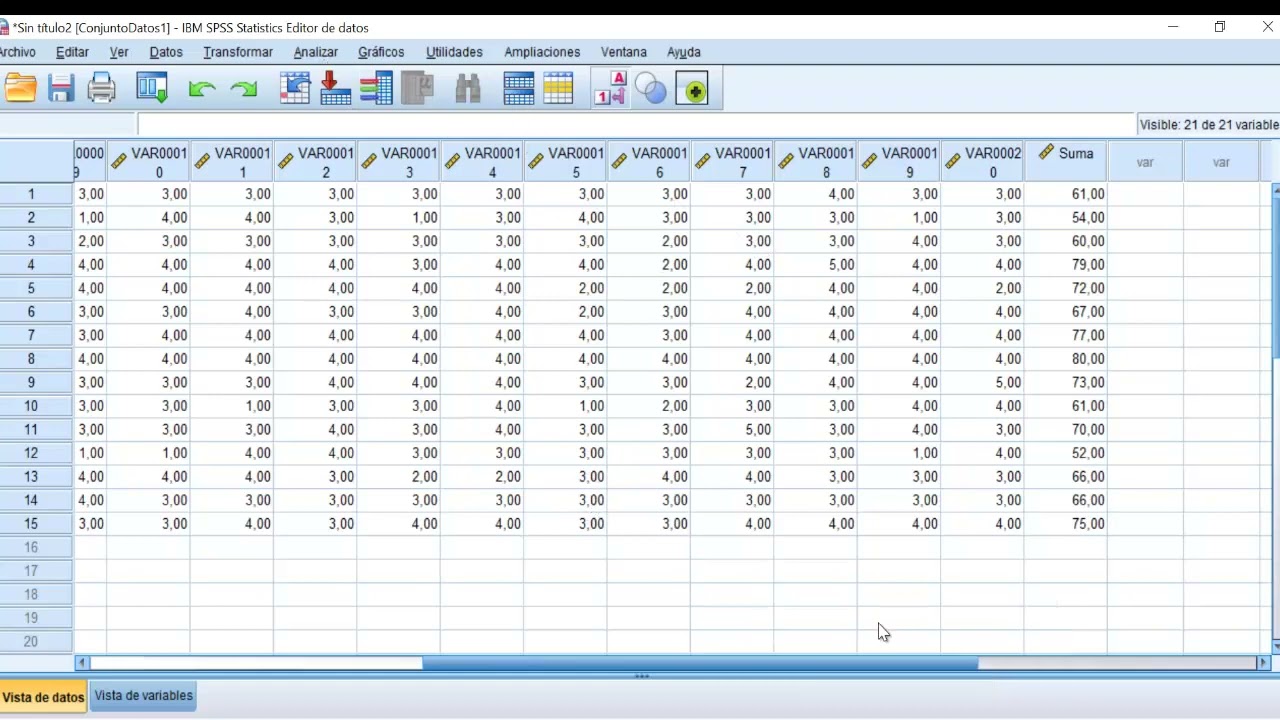Click the vertical scrollbar up arrow

click(1276, 189)
